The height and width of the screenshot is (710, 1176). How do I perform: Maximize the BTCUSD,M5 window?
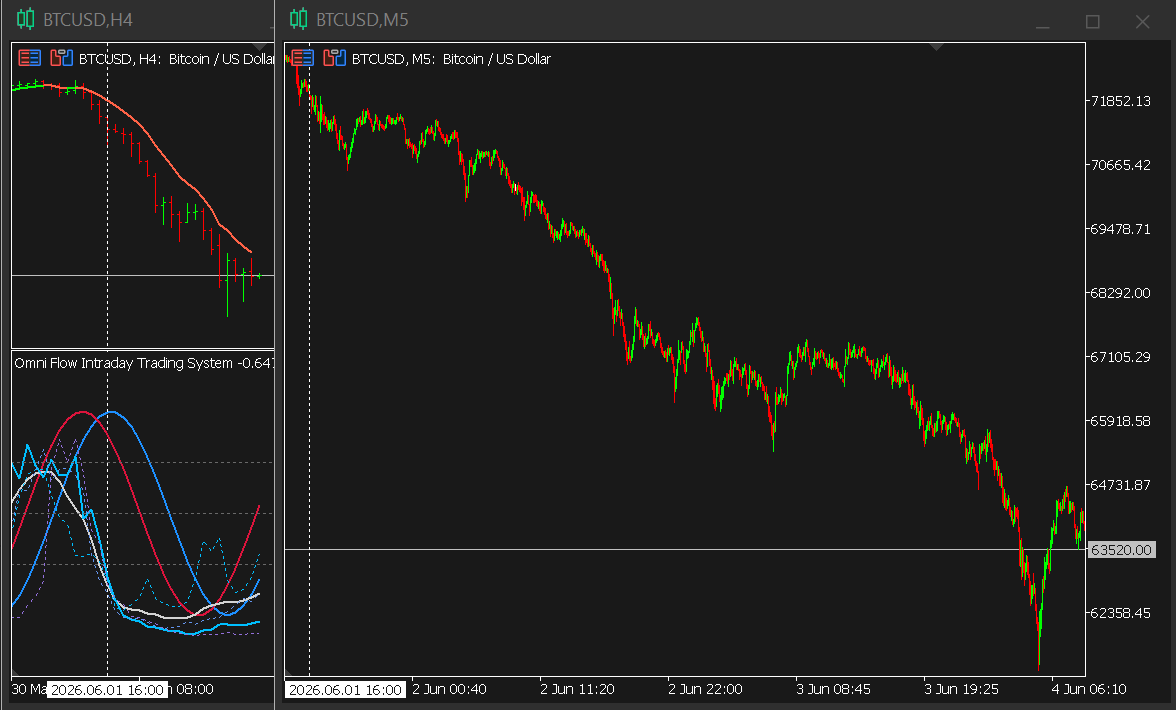tap(1093, 22)
